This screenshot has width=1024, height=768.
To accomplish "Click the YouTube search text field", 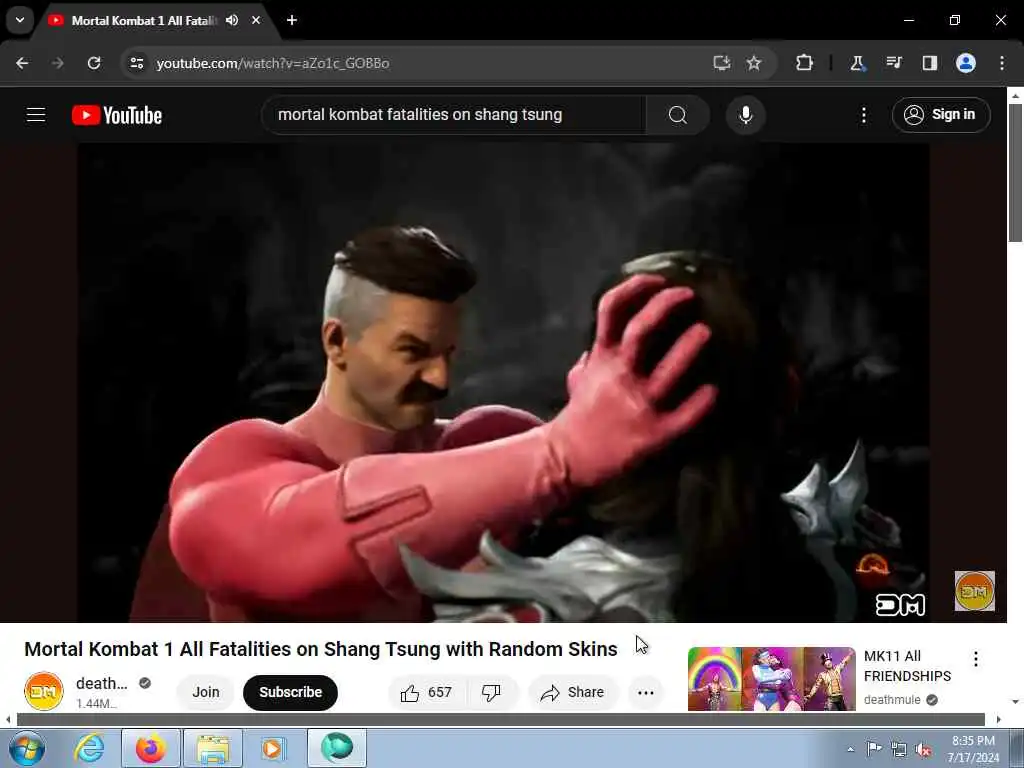I will point(454,115).
